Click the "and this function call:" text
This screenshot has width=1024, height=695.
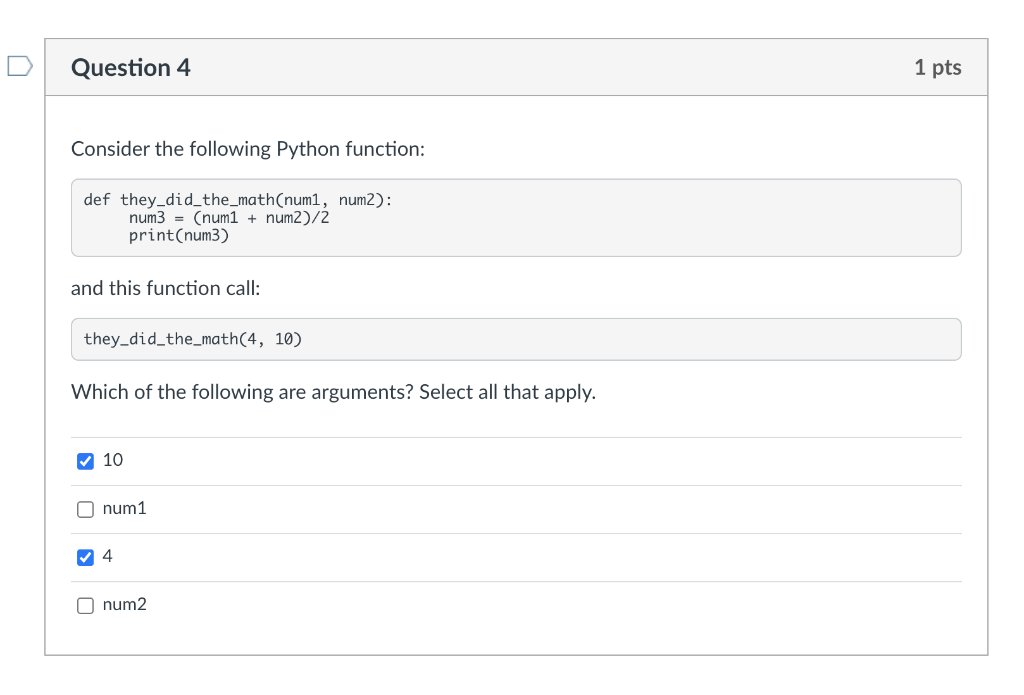pos(166,288)
